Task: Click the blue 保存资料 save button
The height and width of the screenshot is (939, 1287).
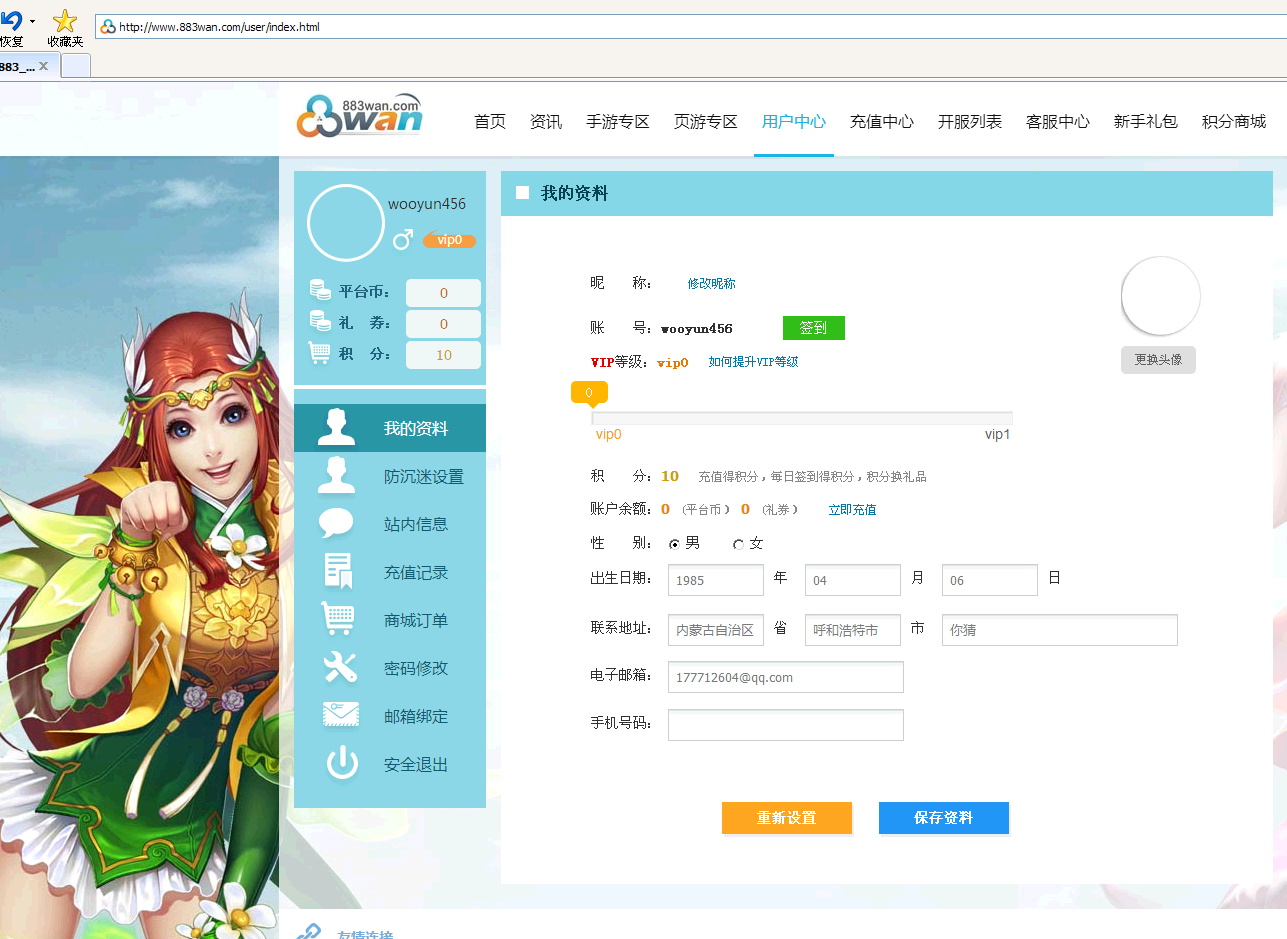Action: click(x=944, y=818)
